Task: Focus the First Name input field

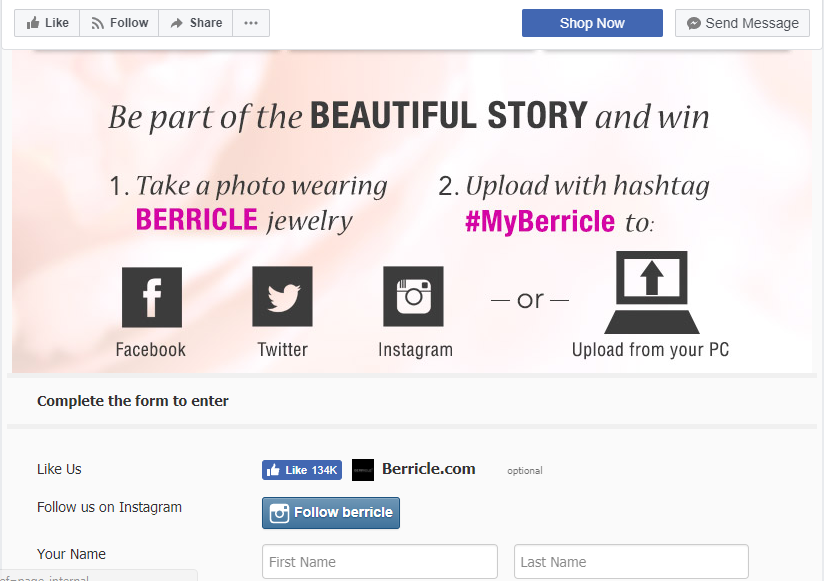Action: [x=380, y=562]
